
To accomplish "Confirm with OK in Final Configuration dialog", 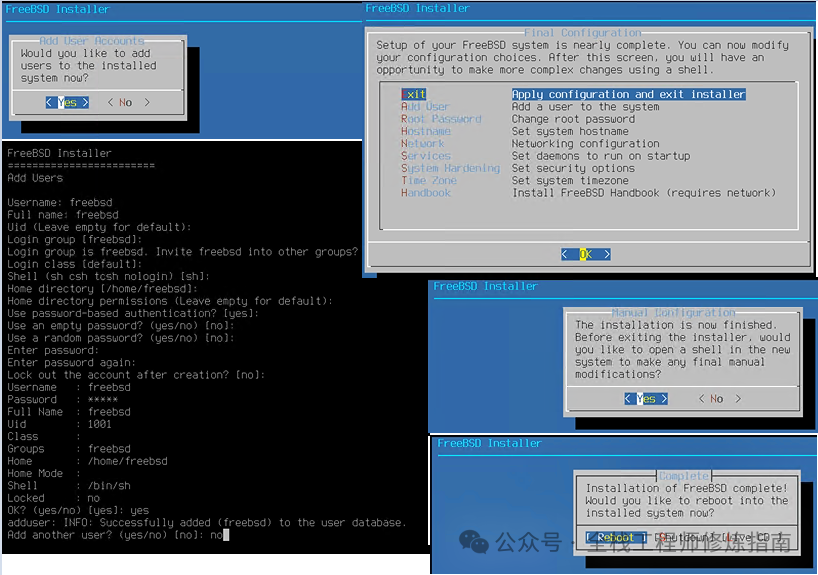I will tap(585, 254).
